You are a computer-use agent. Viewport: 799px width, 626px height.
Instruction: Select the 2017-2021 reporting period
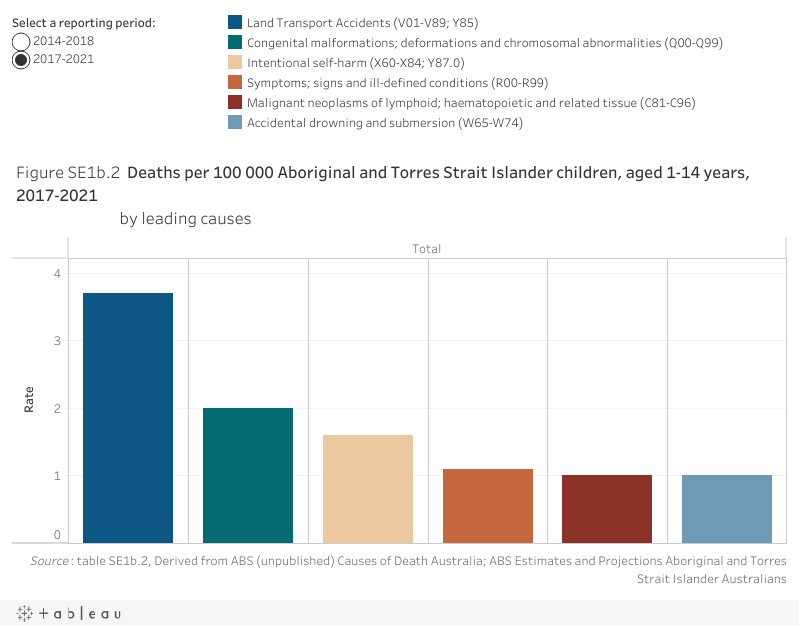[x=21, y=60]
